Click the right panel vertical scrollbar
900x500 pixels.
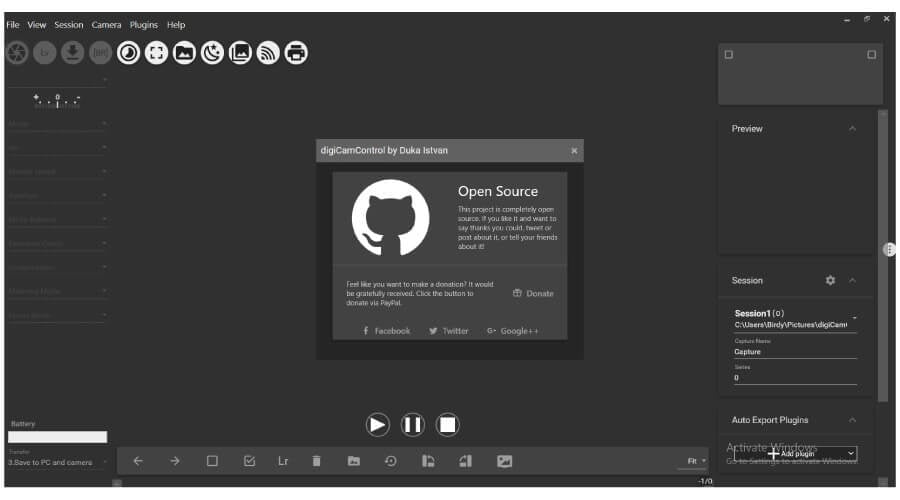pyautogui.click(x=883, y=255)
